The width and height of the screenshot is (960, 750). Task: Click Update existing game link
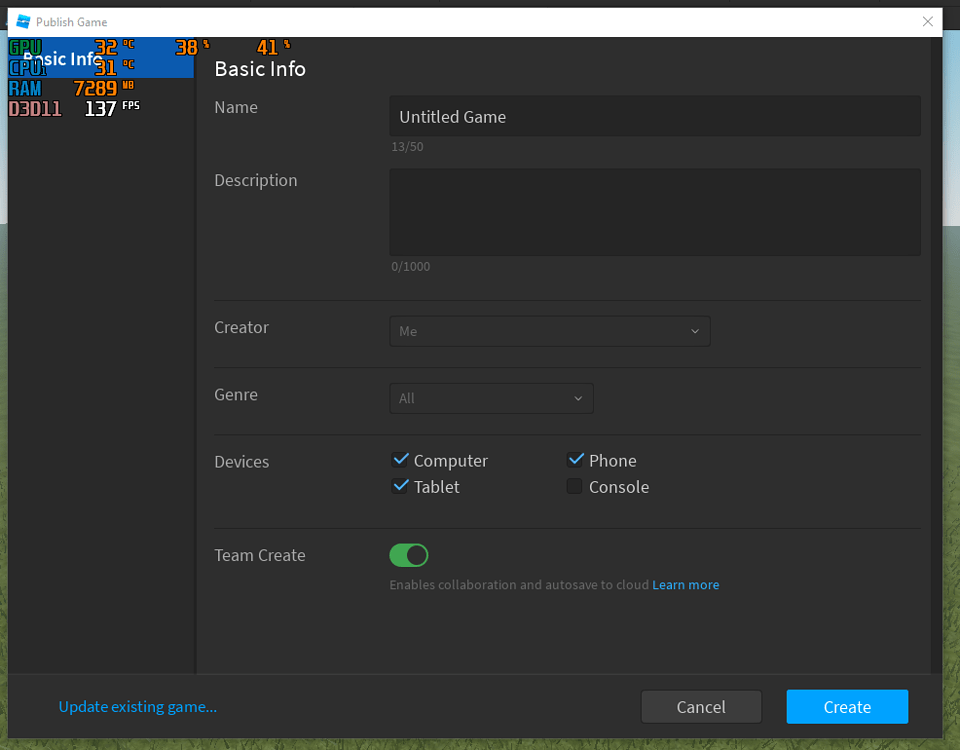(x=137, y=706)
